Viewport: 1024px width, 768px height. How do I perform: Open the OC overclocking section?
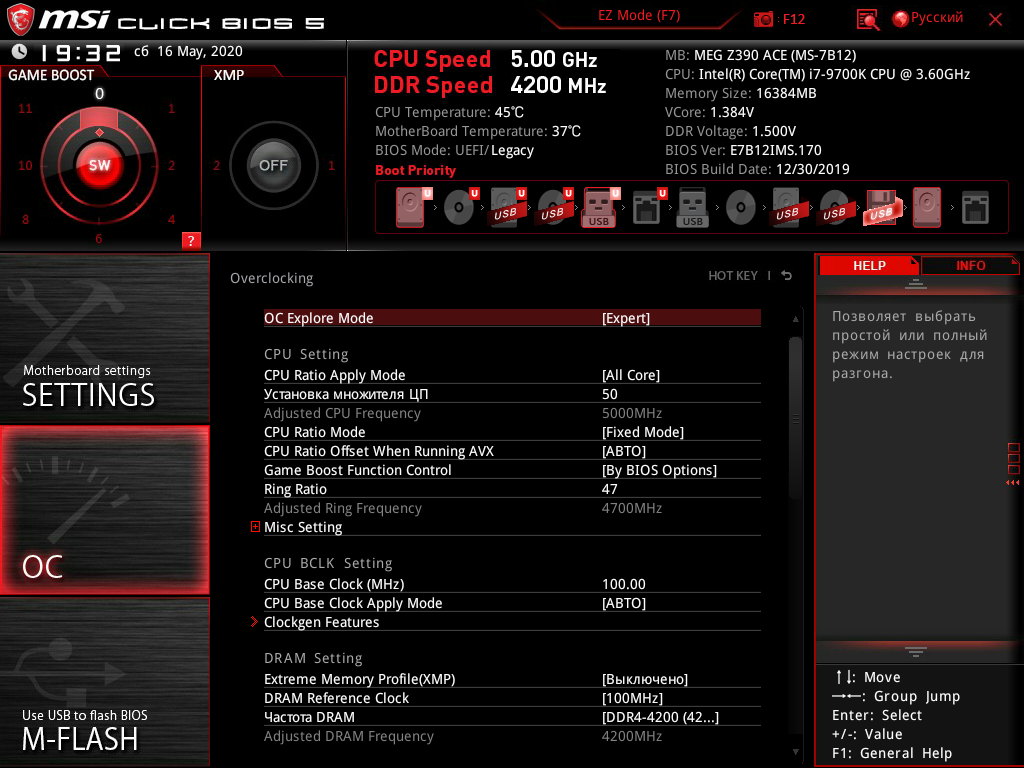coord(104,510)
